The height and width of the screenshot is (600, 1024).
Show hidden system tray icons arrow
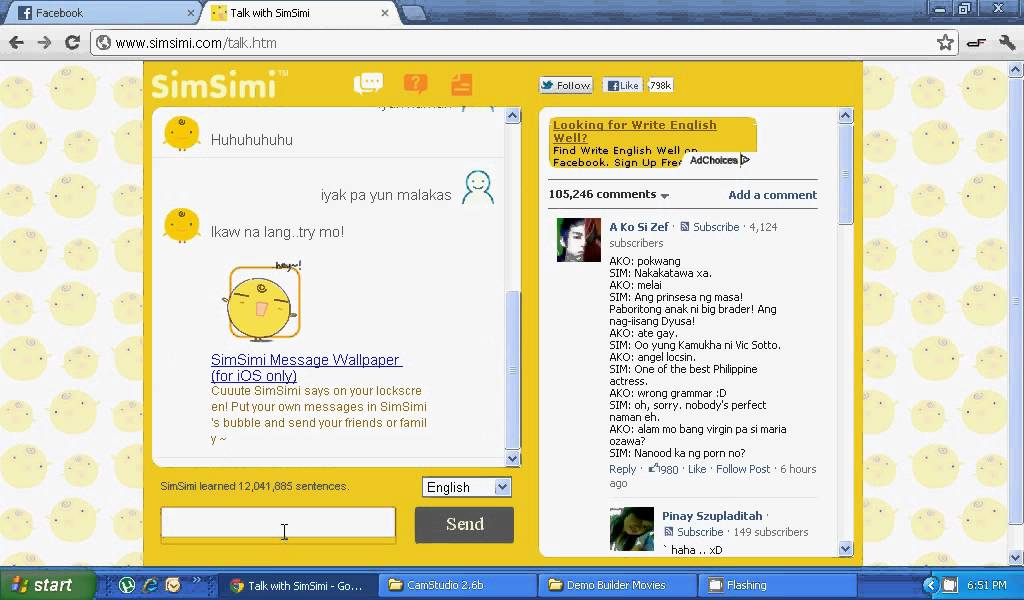click(931, 585)
